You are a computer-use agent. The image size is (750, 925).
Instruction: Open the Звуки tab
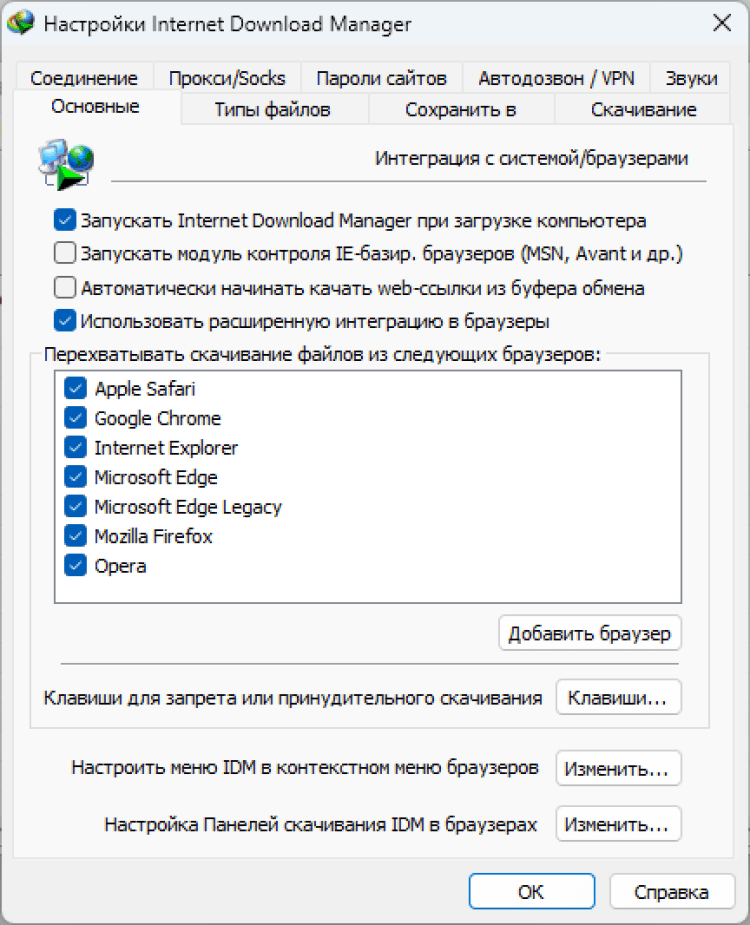[690, 78]
